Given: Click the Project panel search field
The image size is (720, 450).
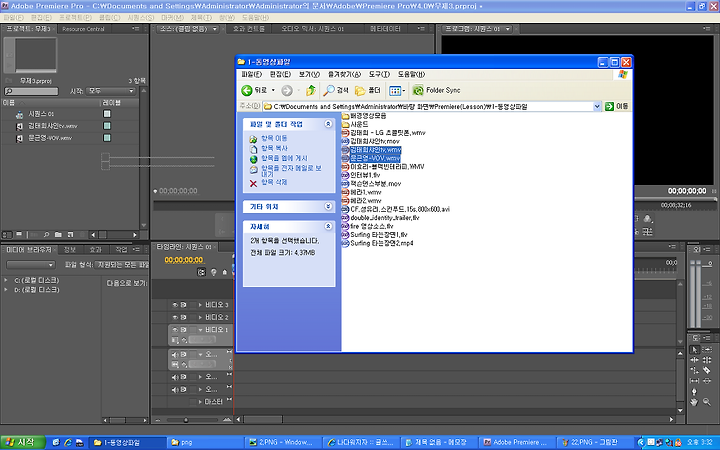Looking at the screenshot, I should click(31, 91).
